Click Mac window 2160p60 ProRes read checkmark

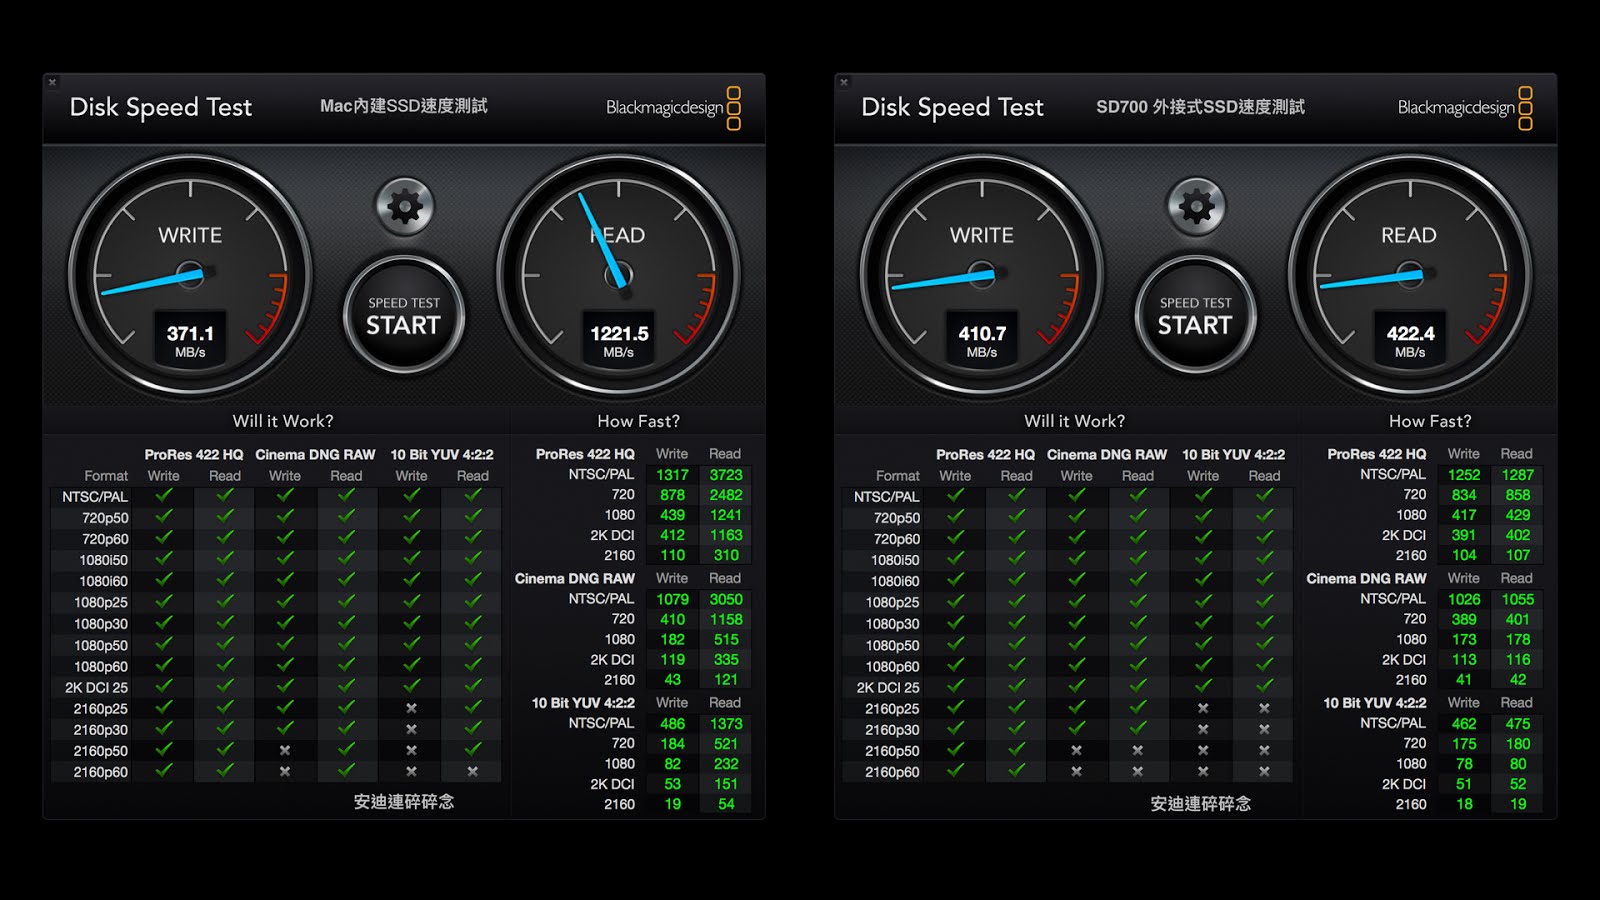point(225,770)
